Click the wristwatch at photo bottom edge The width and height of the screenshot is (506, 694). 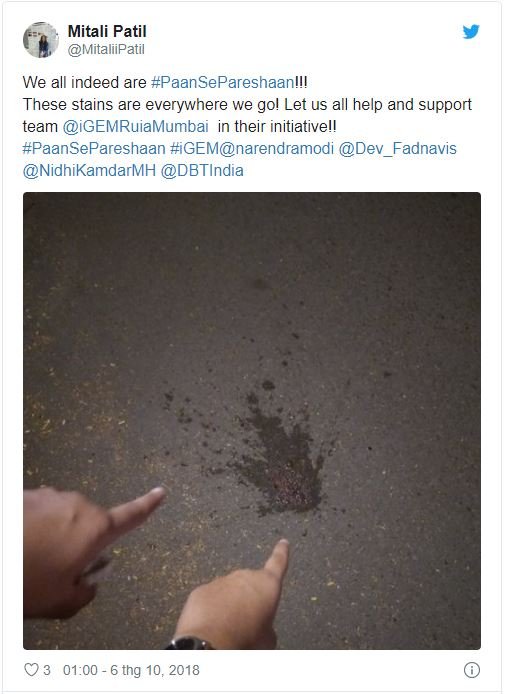click(190, 643)
